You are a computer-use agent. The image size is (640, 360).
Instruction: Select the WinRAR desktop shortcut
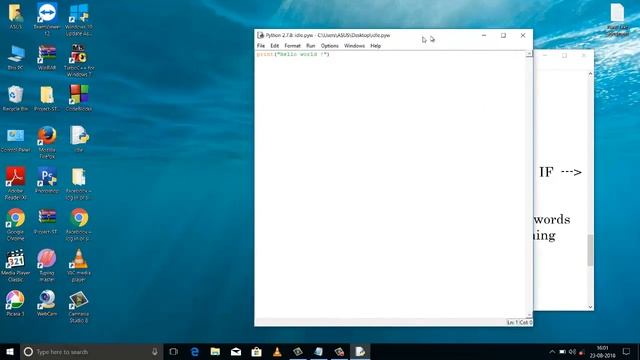(x=47, y=58)
